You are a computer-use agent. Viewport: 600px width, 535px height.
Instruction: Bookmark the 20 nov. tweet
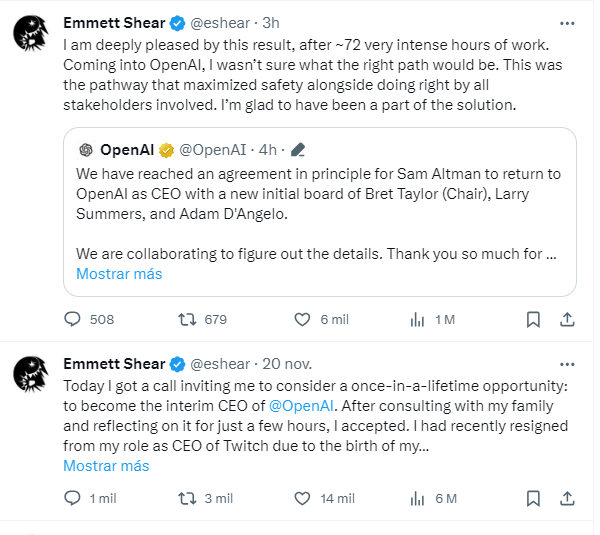click(533, 498)
